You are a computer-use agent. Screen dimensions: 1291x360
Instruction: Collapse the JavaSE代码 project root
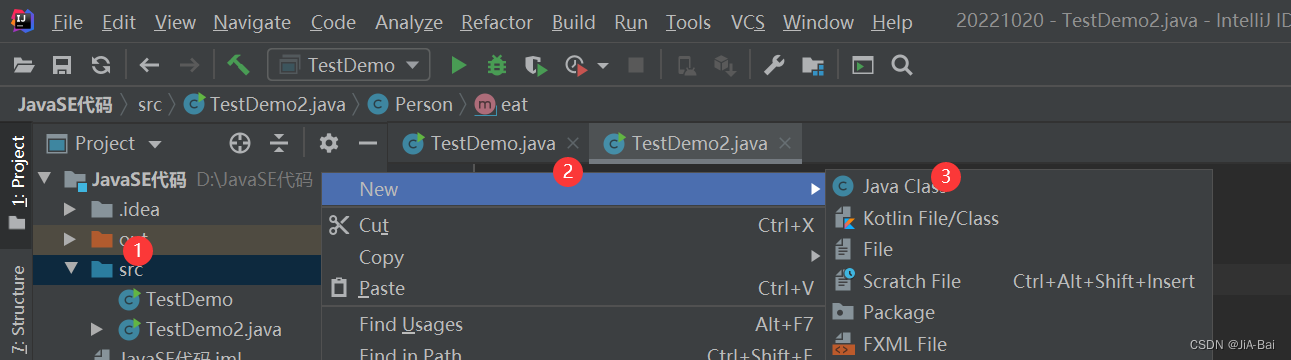tap(45, 180)
